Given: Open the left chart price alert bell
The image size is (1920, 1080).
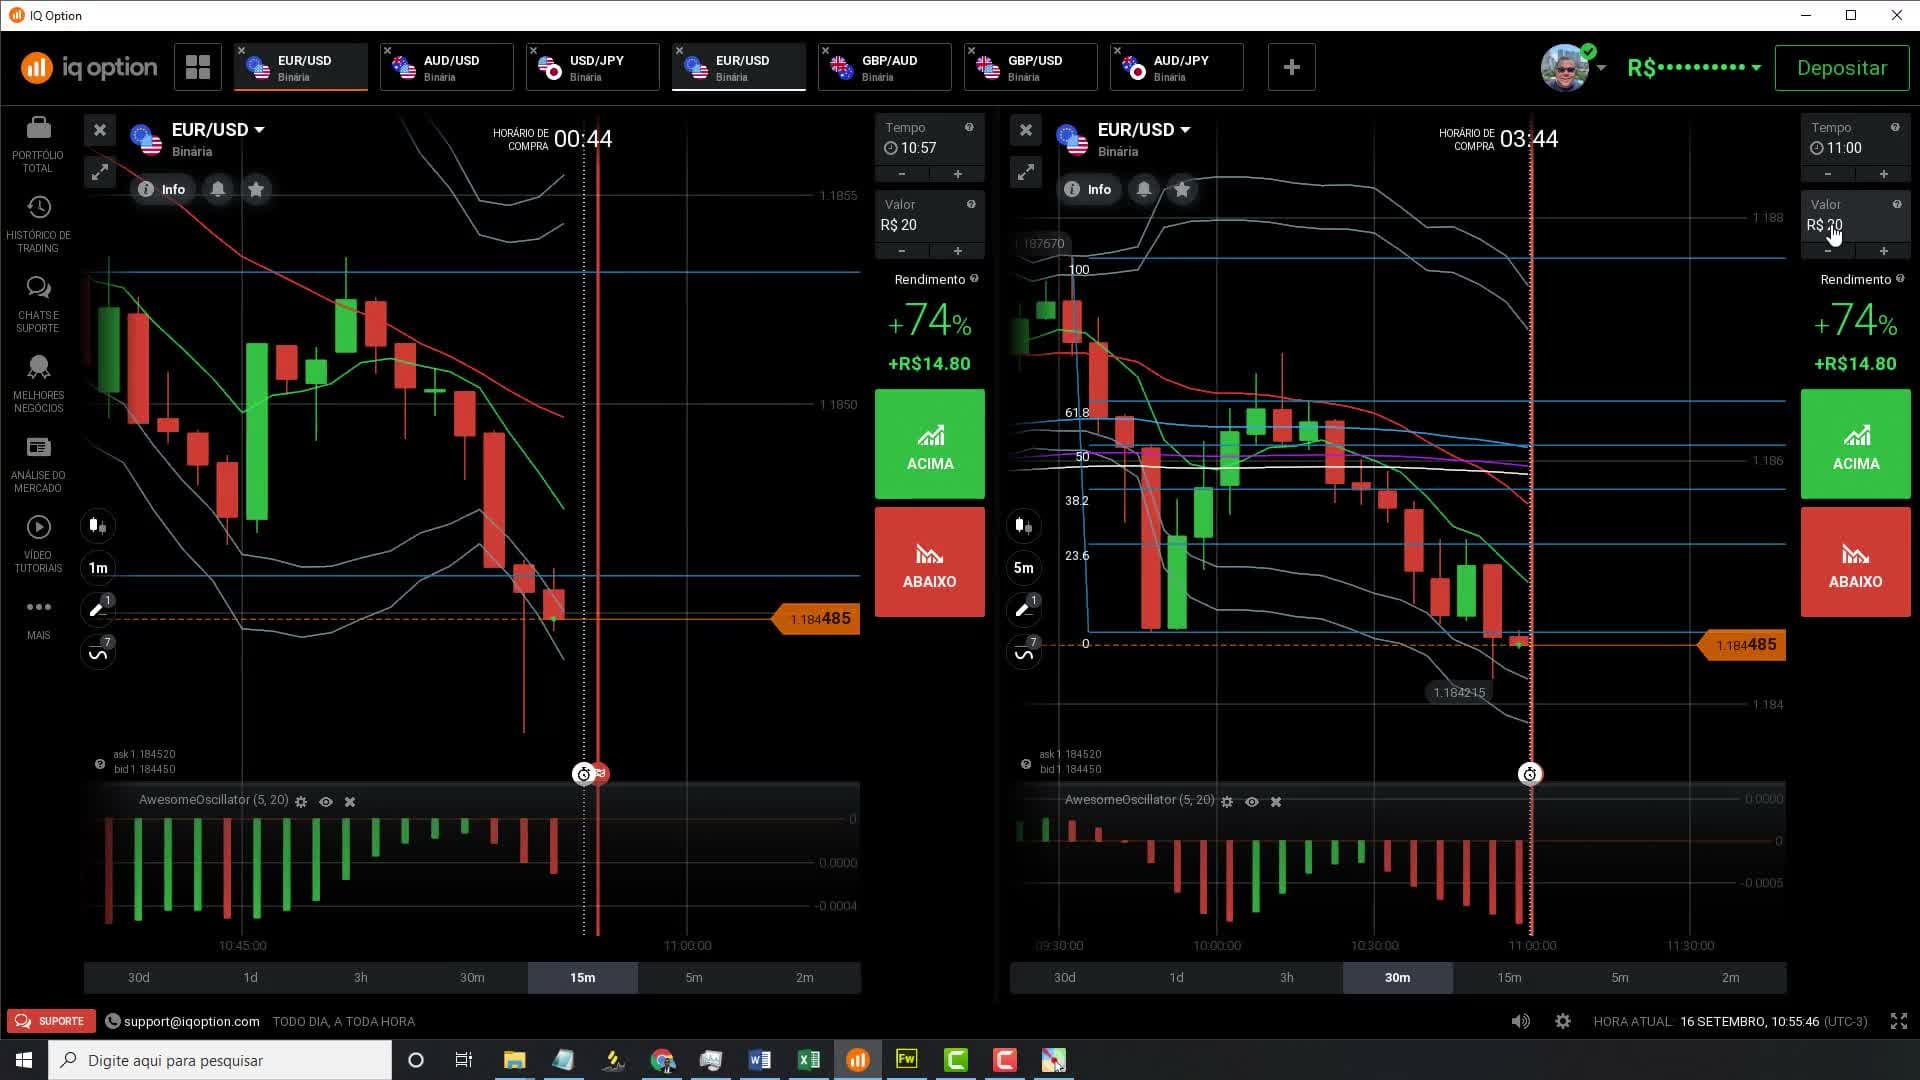Looking at the screenshot, I should coord(218,189).
